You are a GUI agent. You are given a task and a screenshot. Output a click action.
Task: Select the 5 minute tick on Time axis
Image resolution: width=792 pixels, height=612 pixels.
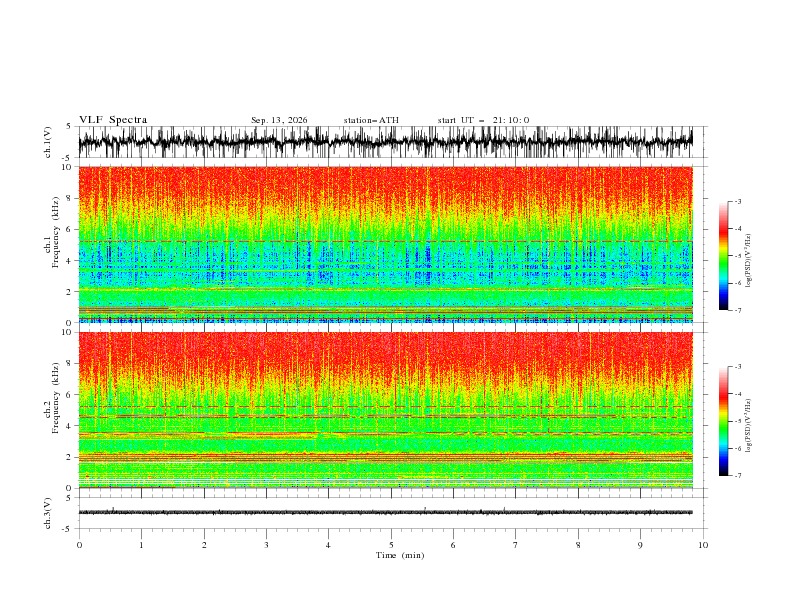(x=391, y=545)
